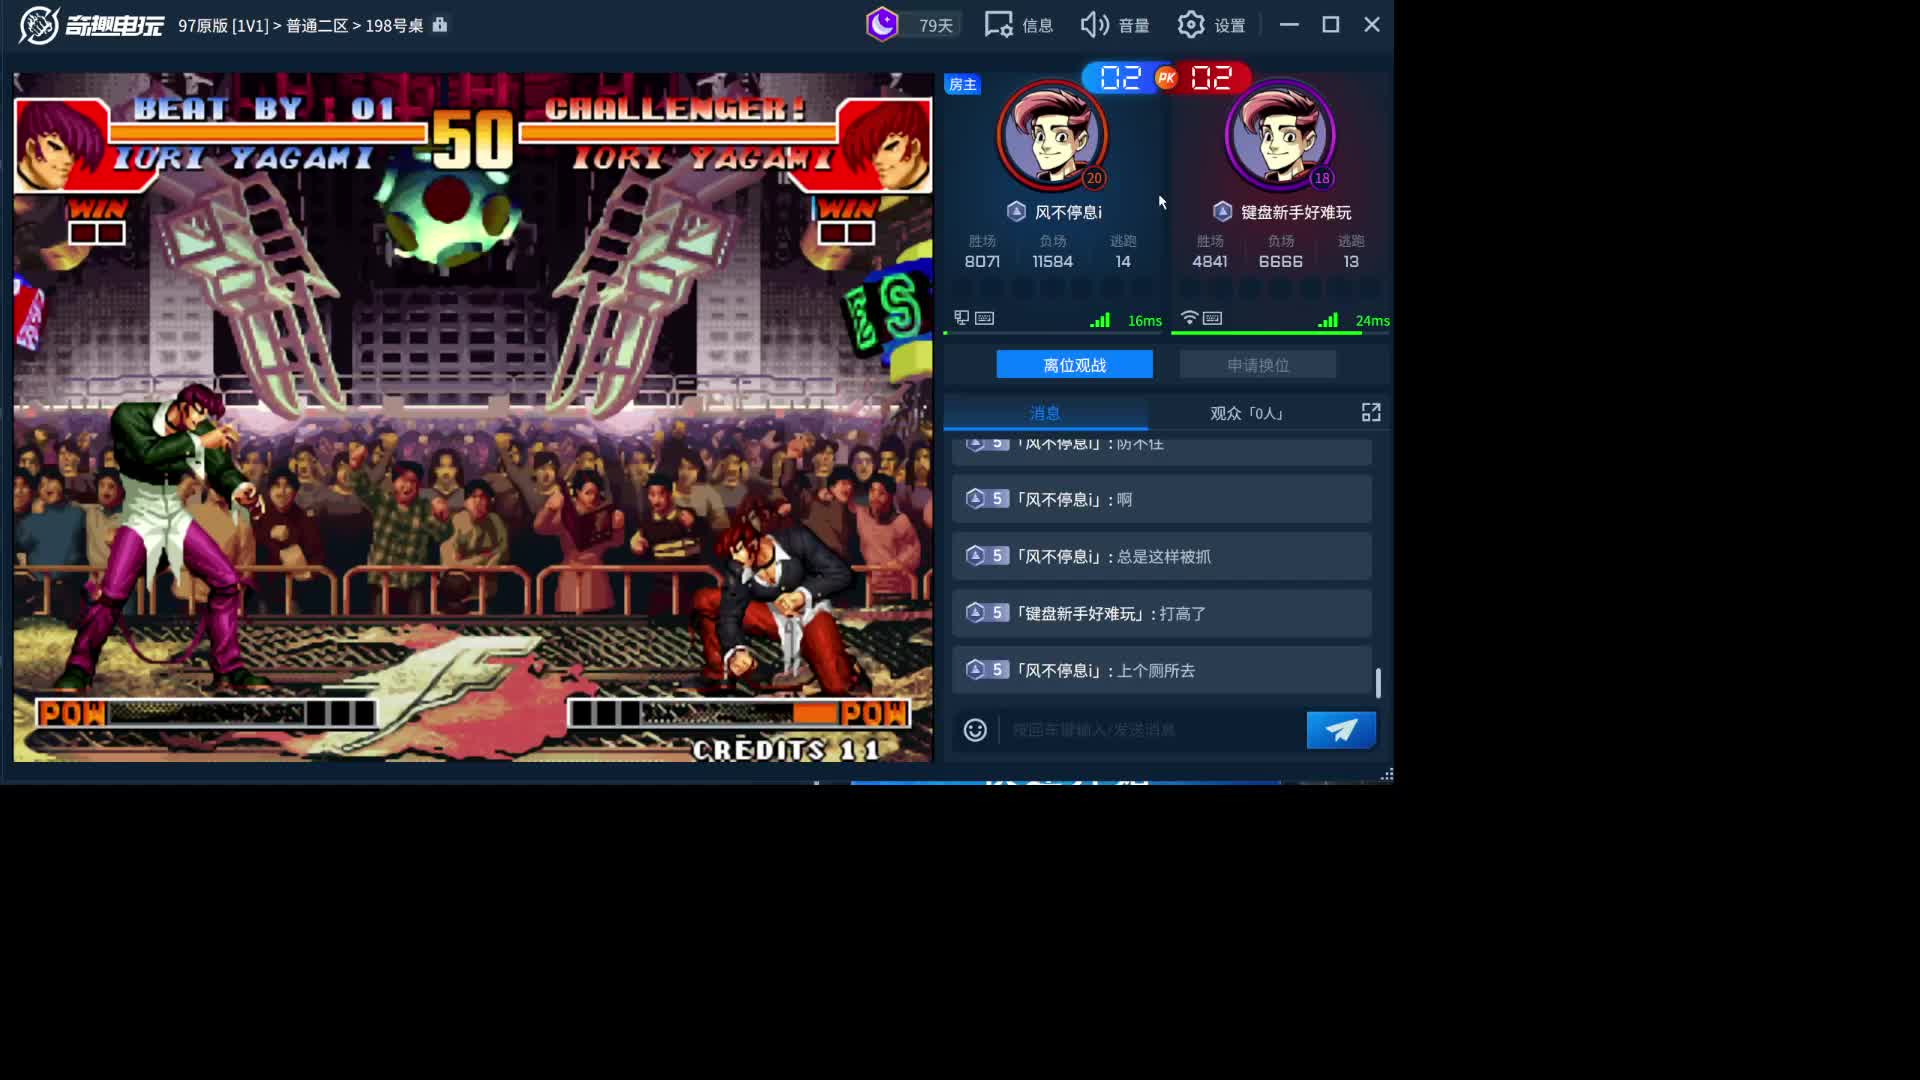Click the chat message list scrollbar

[1378, 683]
